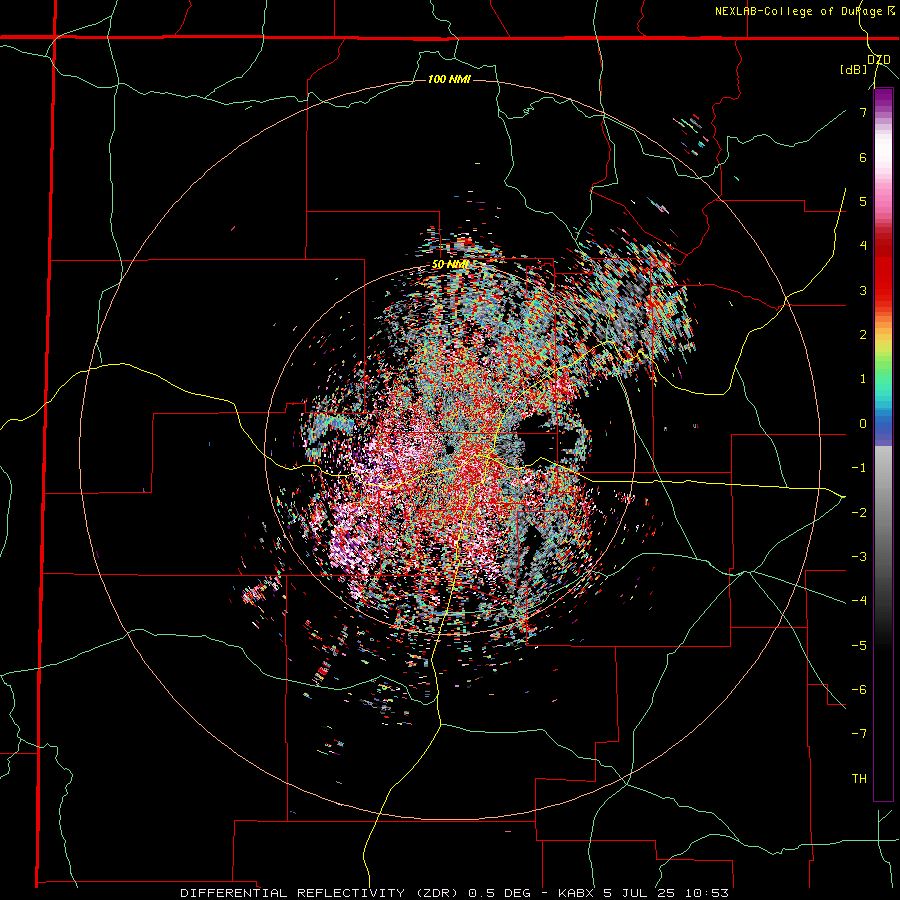Click the 0 value on color scale
This screenshot has width=900, height=900.
[863, 424]
